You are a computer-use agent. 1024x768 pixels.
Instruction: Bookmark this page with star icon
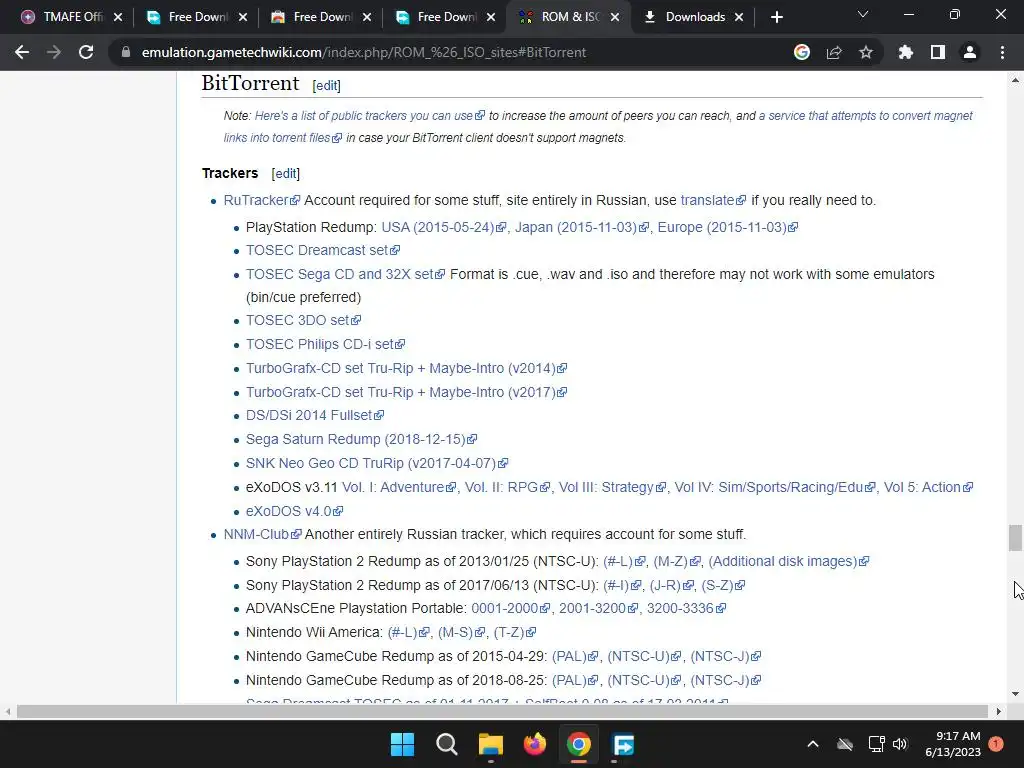tap(865, 52)
